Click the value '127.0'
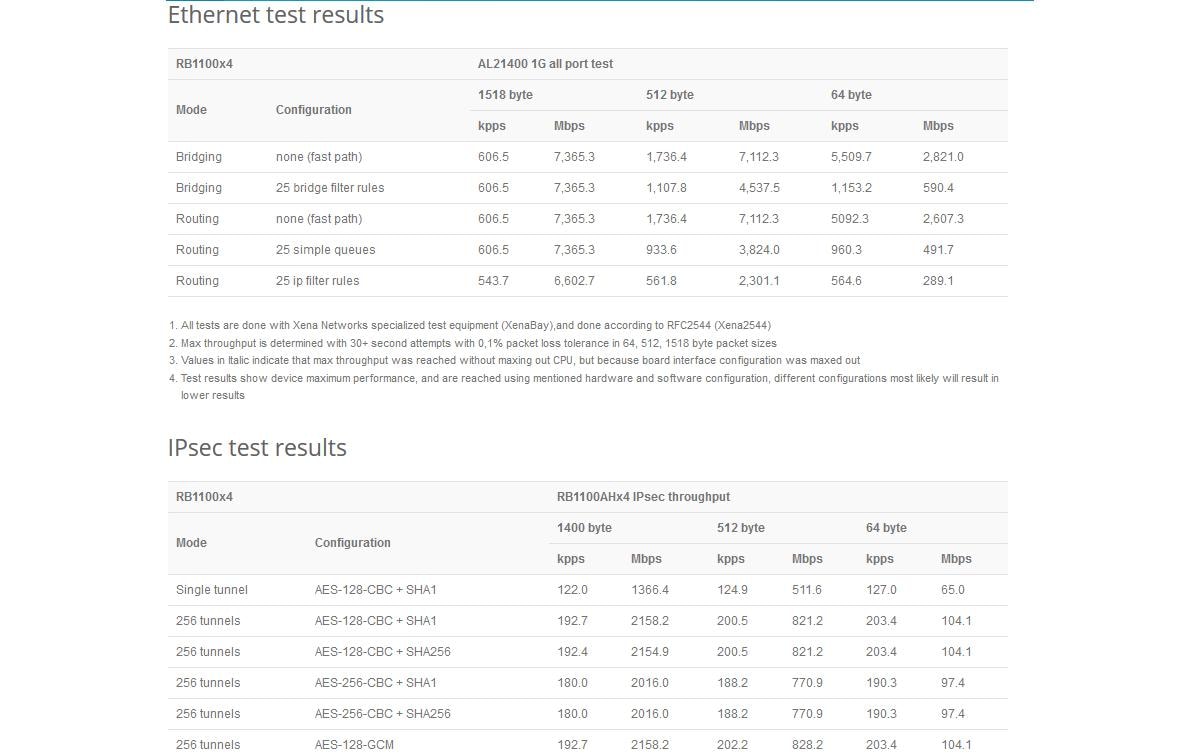The width and height of the screenshot is (1201, 756). 881,590
